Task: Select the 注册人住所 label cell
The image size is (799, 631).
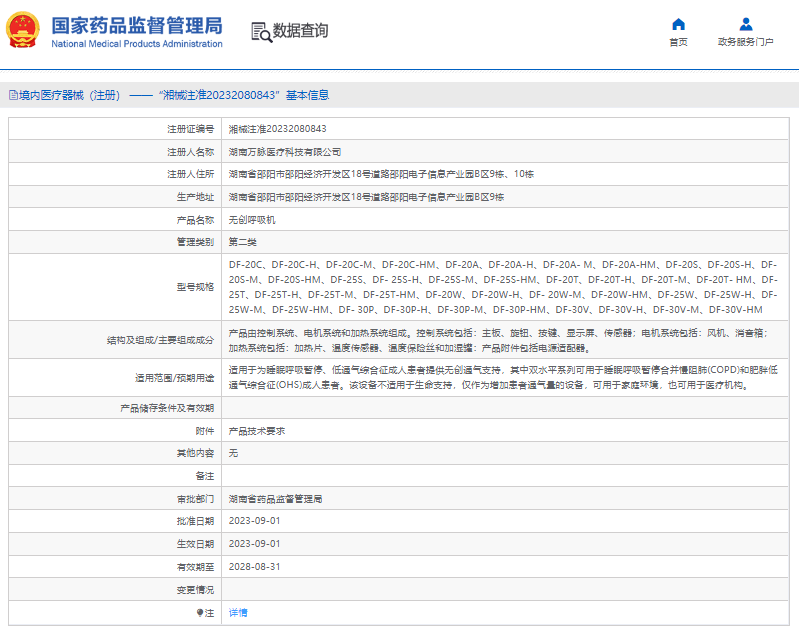Action: tap(115, 174)
